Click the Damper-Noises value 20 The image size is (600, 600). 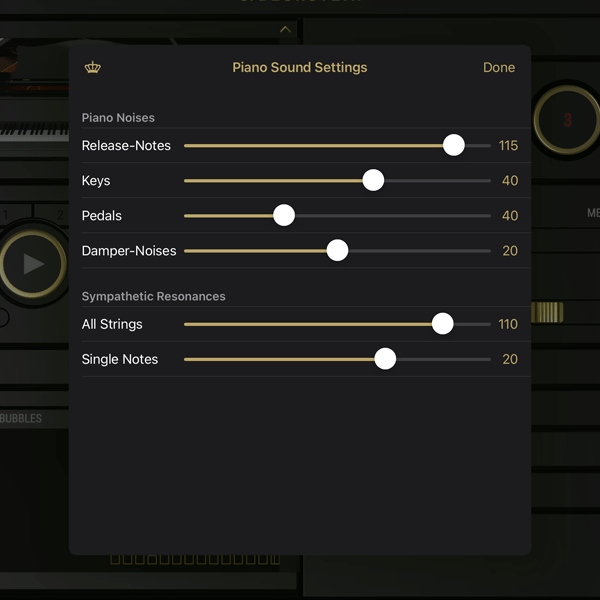point(510,251)
